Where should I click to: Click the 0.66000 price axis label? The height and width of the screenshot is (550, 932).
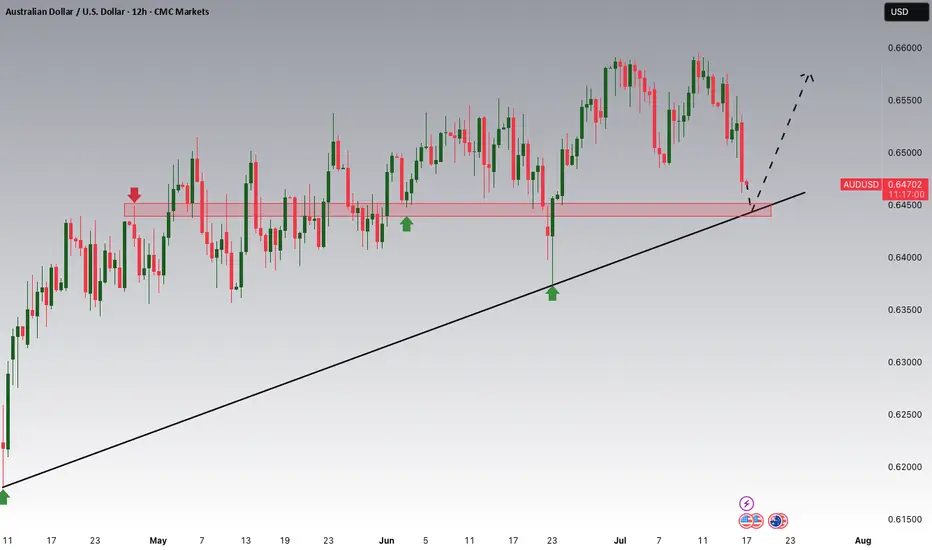tap(905, 48)
